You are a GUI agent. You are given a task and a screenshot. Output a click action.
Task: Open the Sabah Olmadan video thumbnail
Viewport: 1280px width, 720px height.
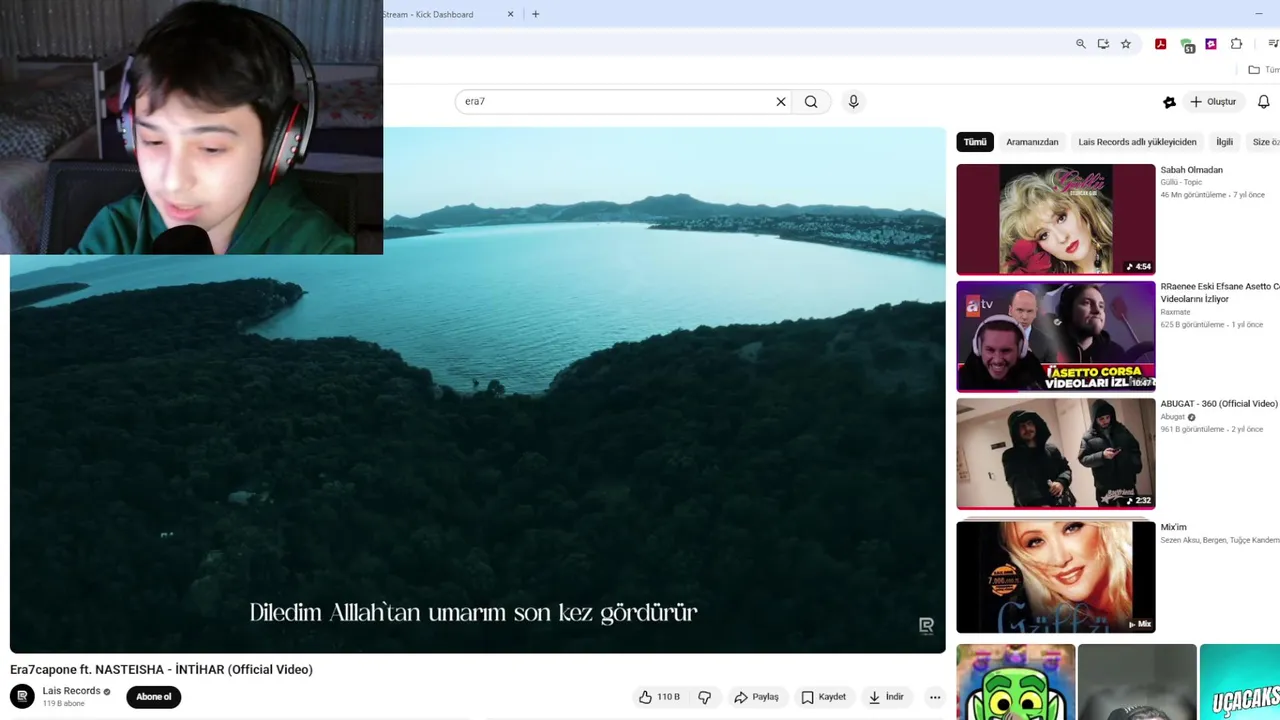coord(1055,219)
